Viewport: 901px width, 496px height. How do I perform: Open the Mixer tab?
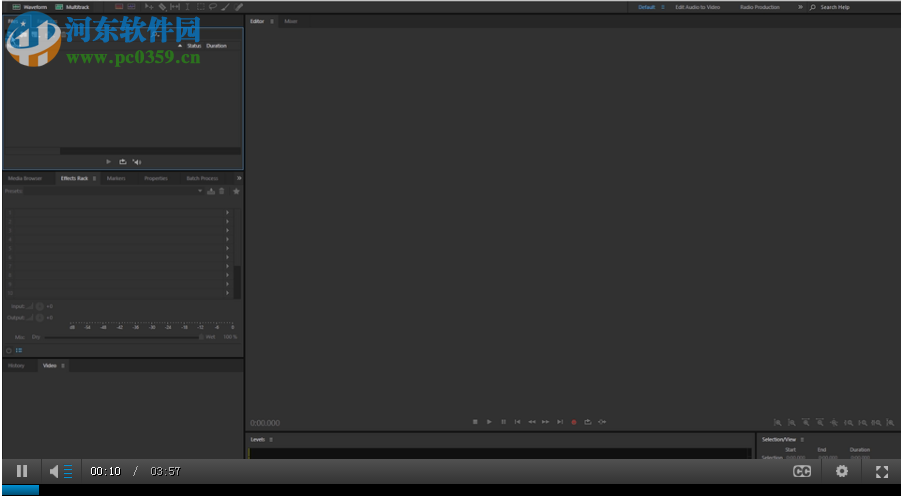tap(291, 21)
